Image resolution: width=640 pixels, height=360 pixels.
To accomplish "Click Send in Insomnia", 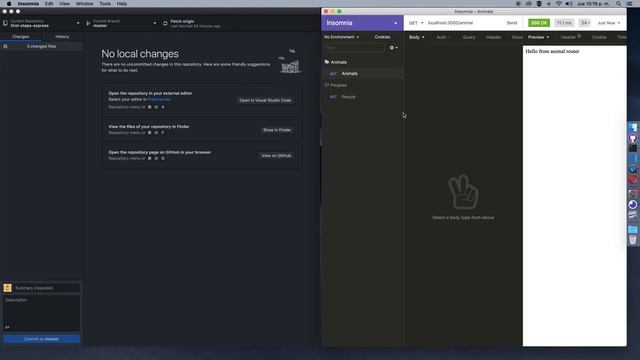I will pyautogui.click(x=512, y=23).
